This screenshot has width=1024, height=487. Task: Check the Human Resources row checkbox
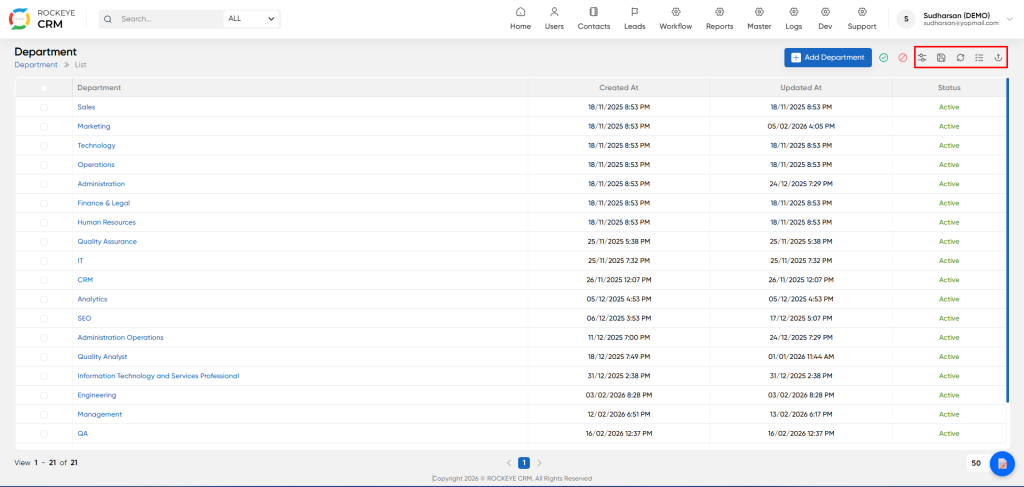44,222
